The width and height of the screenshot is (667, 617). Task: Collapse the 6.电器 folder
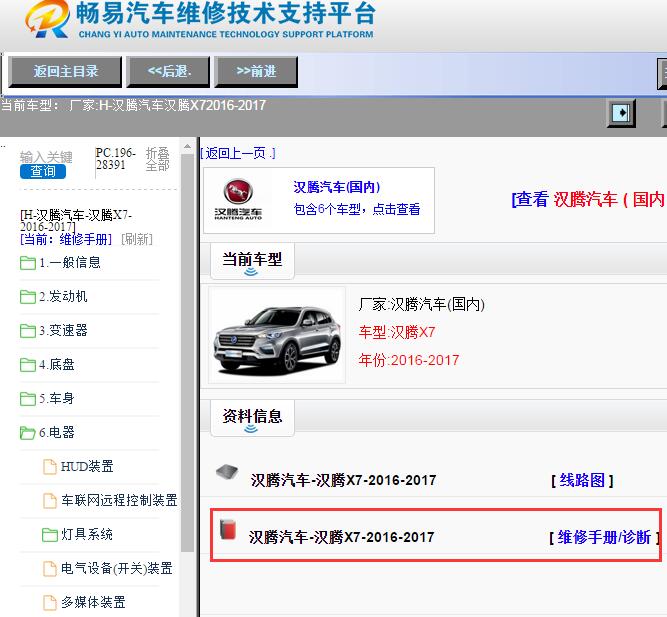(47, 432)
